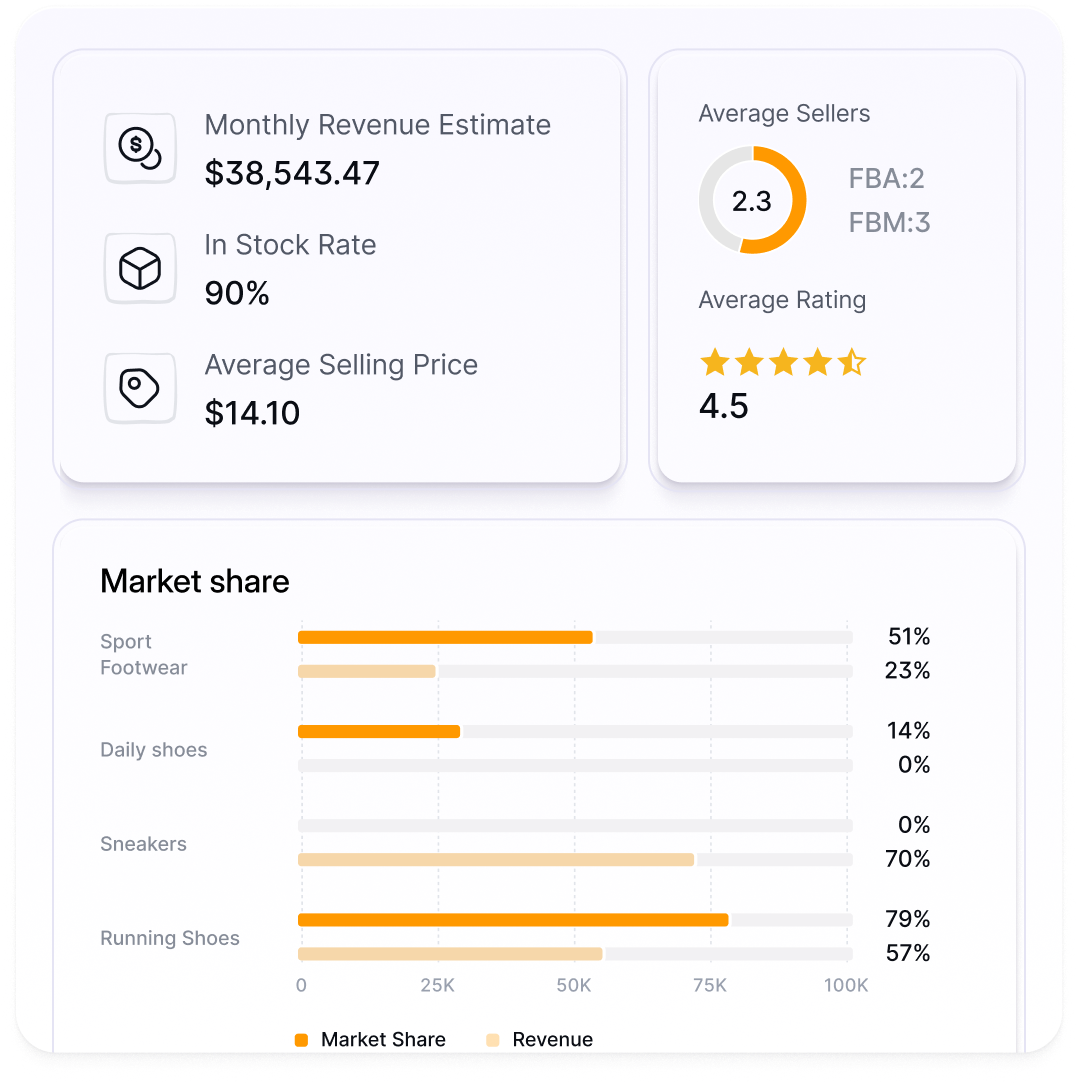Viewport: 1079px width, 1084px height.
Task: Click the Market share heading
Action: pyautogui.click(x=195, y=581)
